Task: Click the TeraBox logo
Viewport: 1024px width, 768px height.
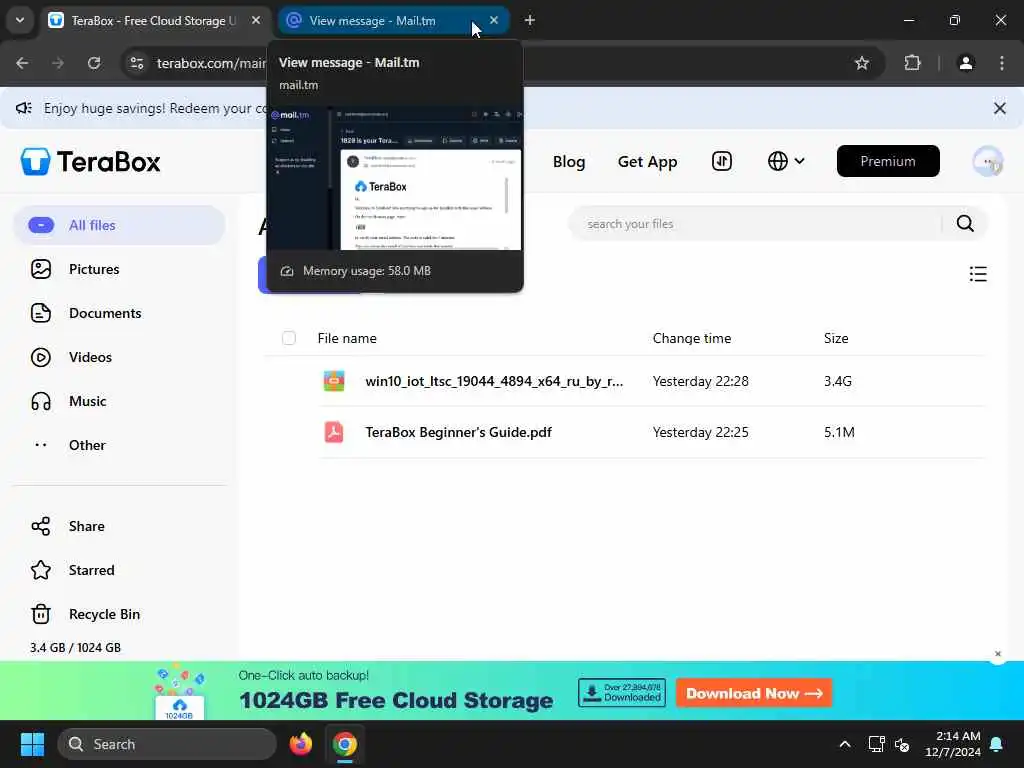Action: 90,161
